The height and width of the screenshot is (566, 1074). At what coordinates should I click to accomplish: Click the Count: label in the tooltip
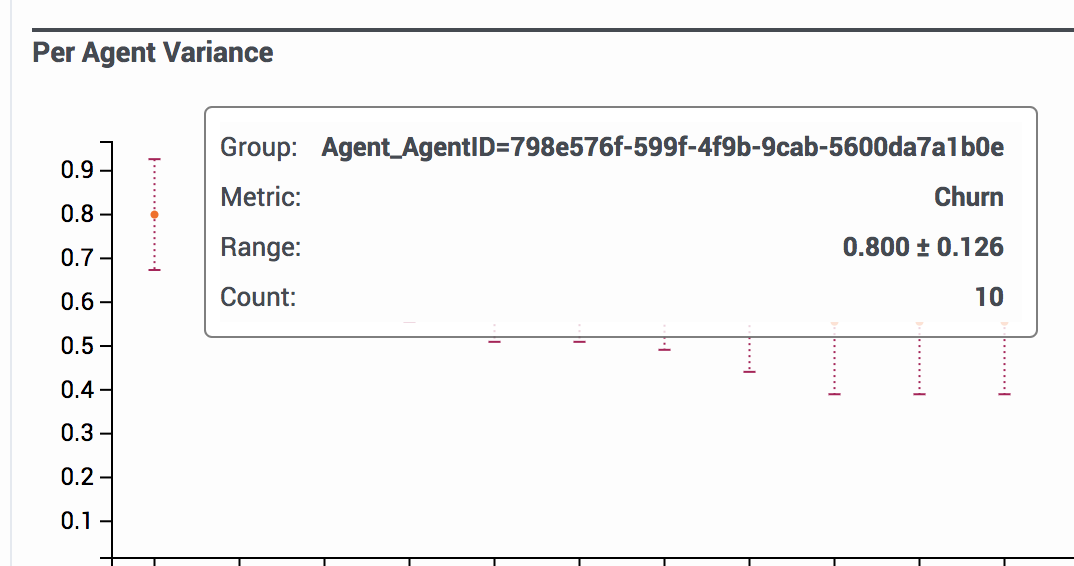pyautogui.click(x=258, y=297)
